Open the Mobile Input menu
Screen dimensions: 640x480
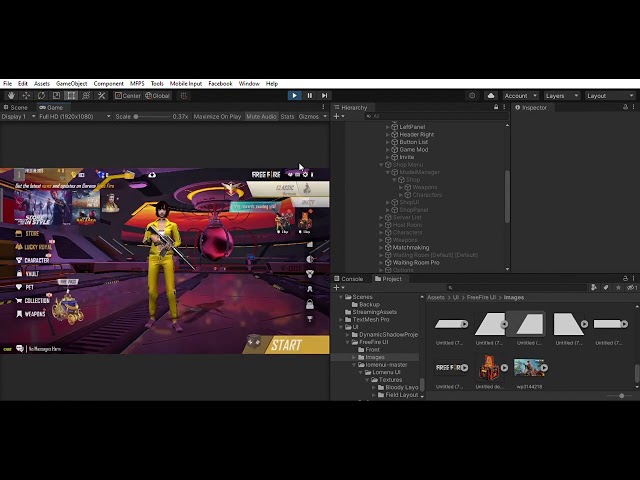(x=186, y=83)
